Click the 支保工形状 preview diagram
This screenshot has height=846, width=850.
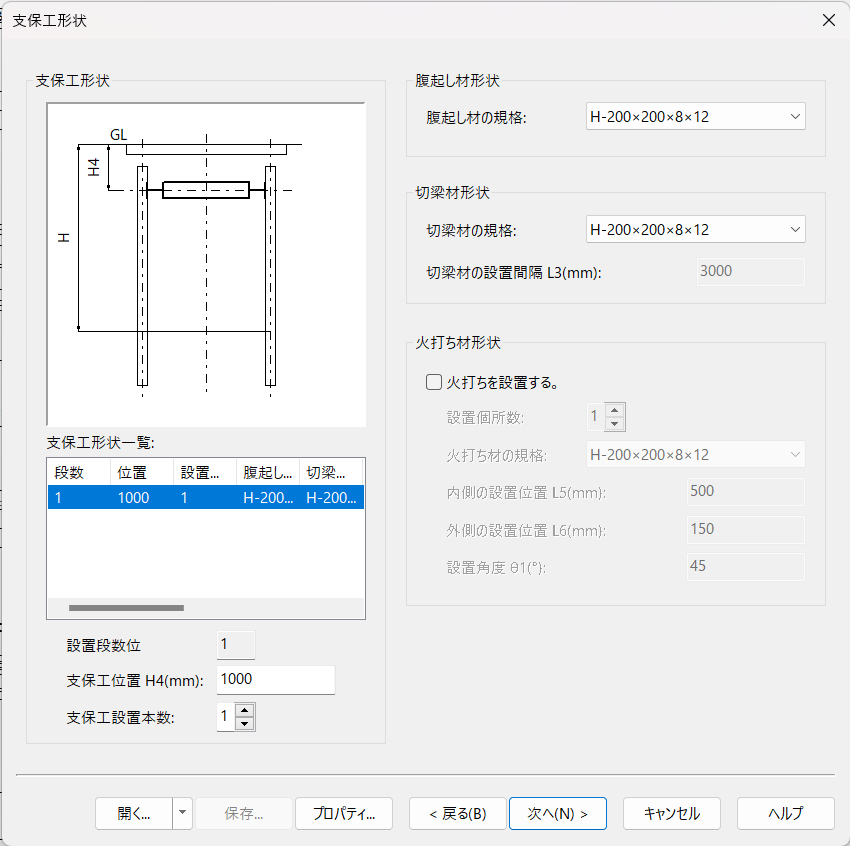click(206, 264)
